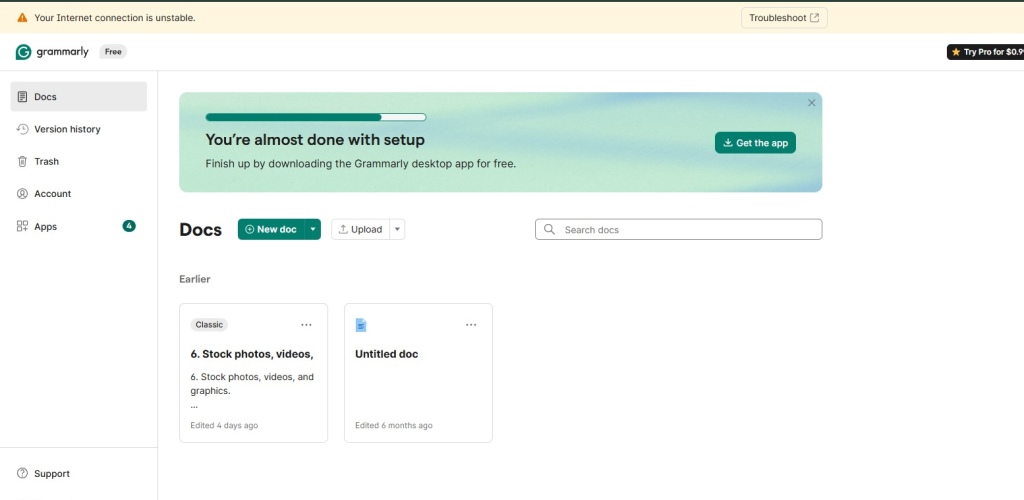The height and width of the screenshot is (500, 1024).
Task: Click the 'Earlier' section heading
Action: pyautogui.click(x=195, y=279)
